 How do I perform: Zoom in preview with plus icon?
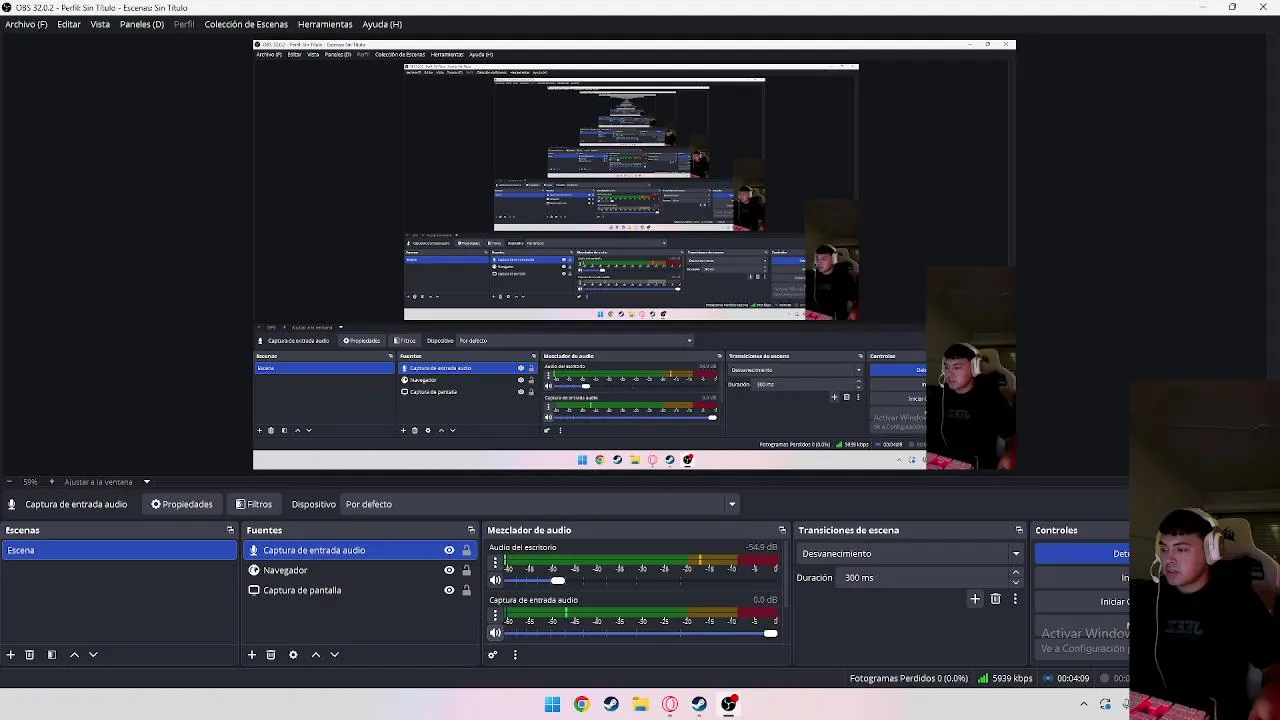tap(51, 482)
